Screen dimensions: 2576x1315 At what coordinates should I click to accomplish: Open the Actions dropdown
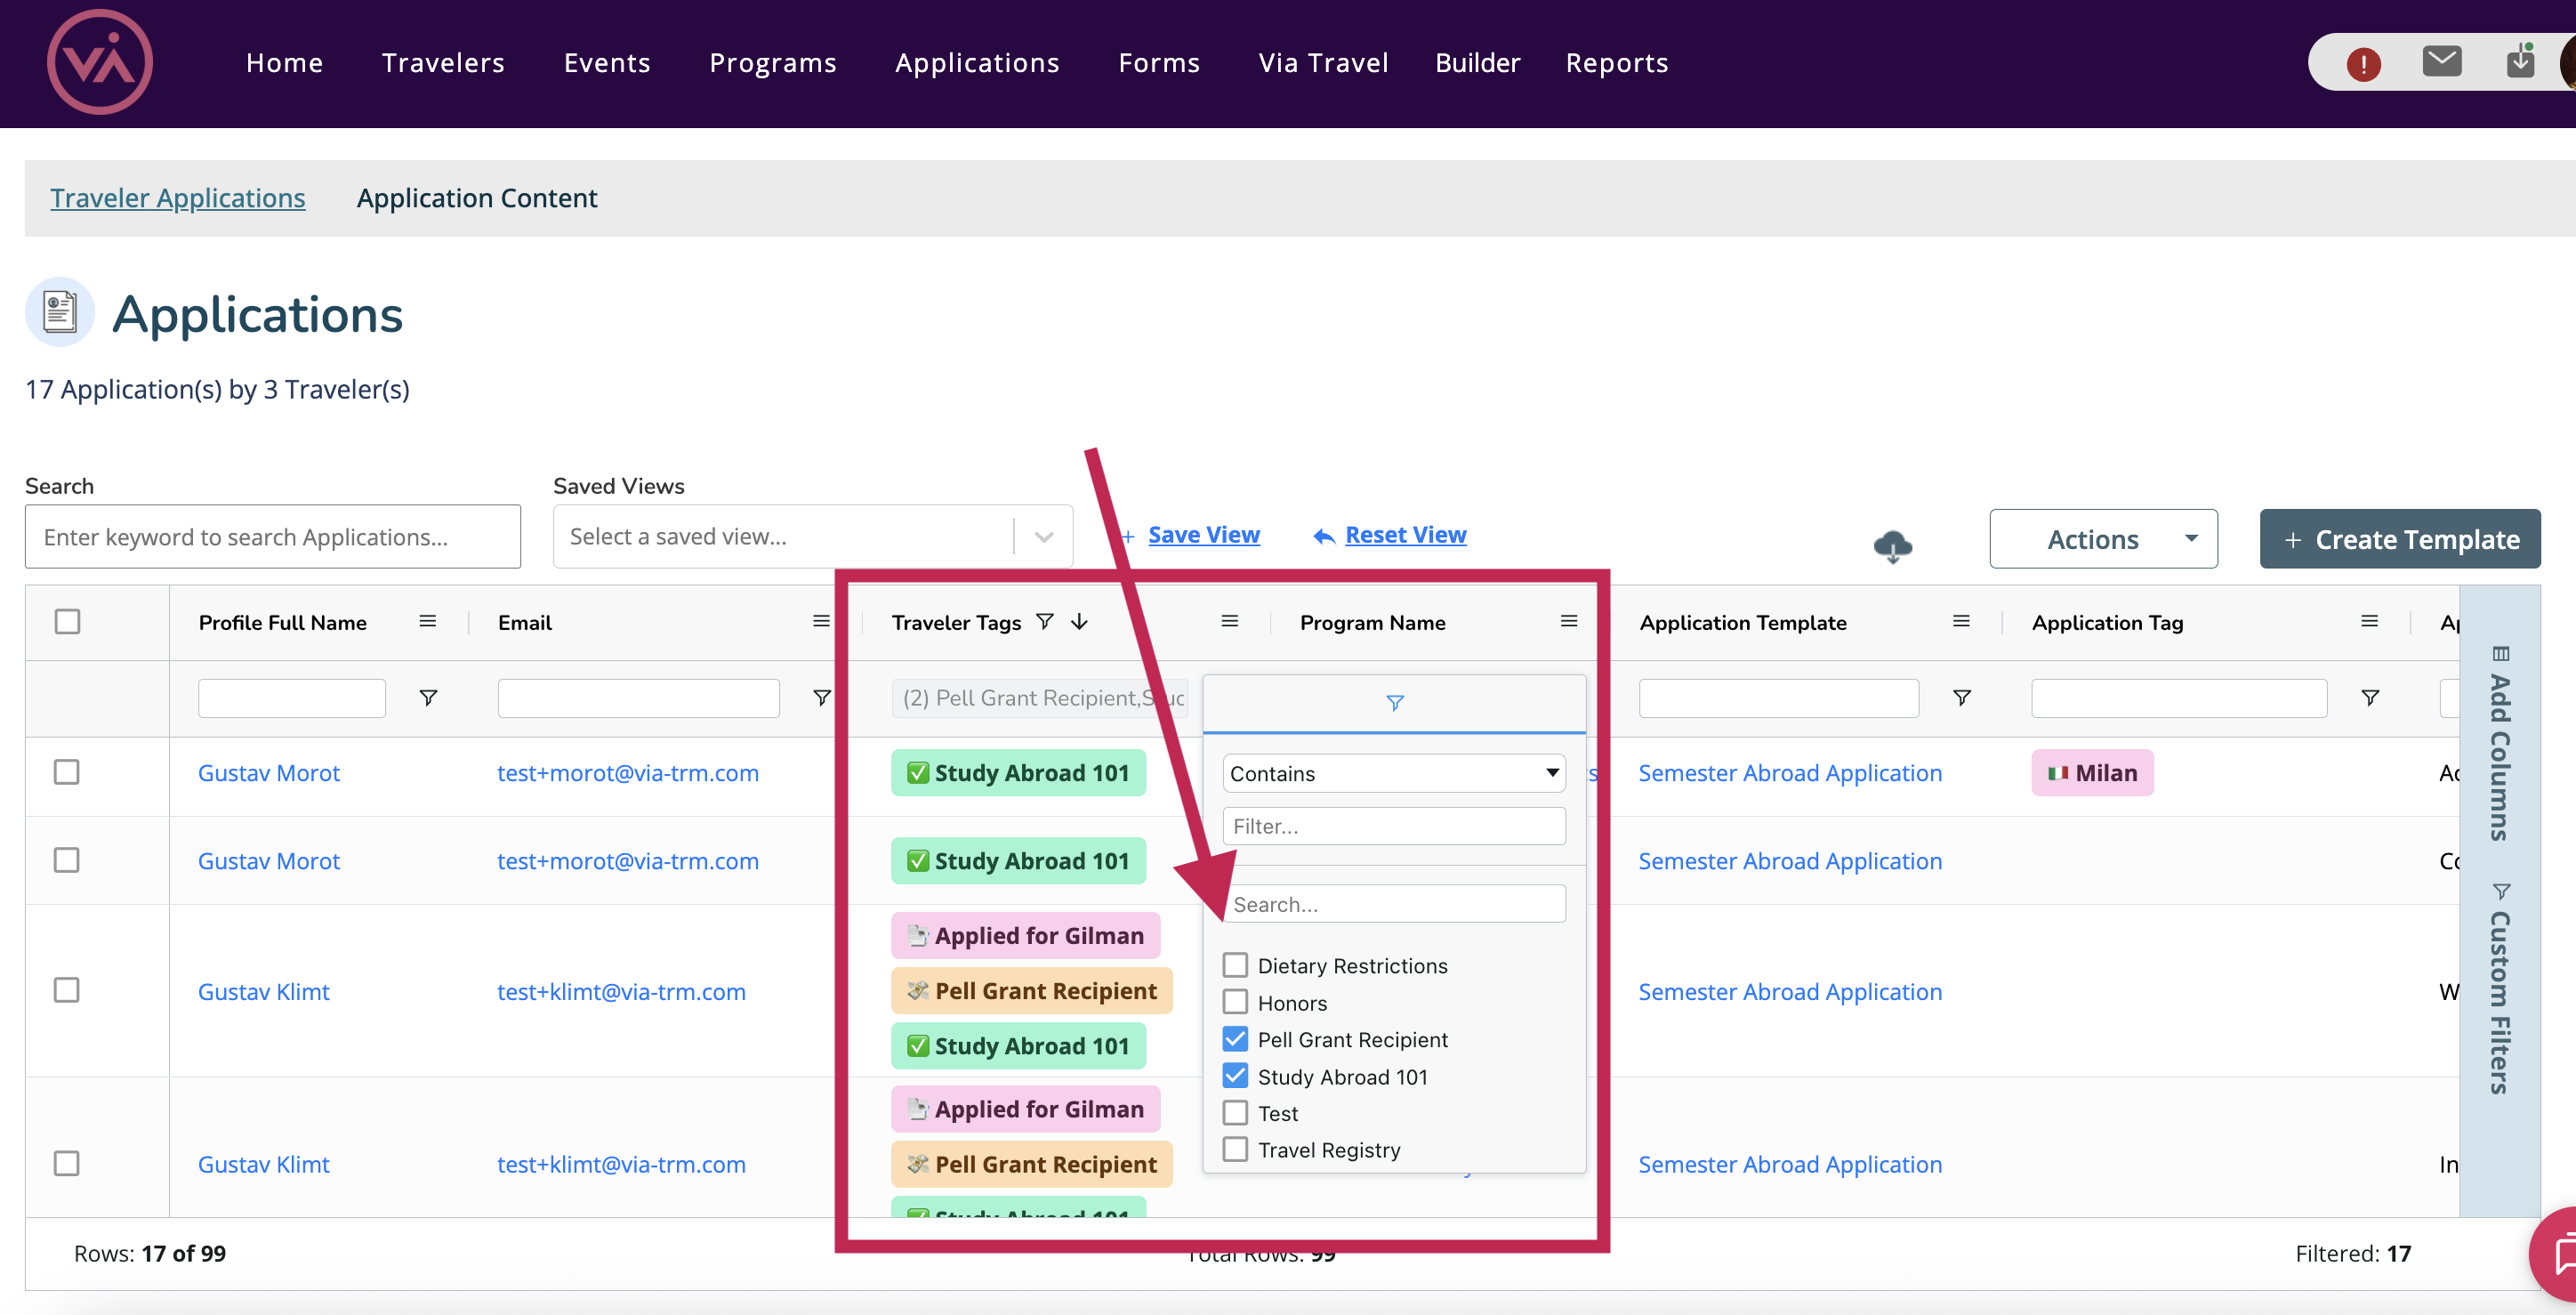pos(2103,539)
